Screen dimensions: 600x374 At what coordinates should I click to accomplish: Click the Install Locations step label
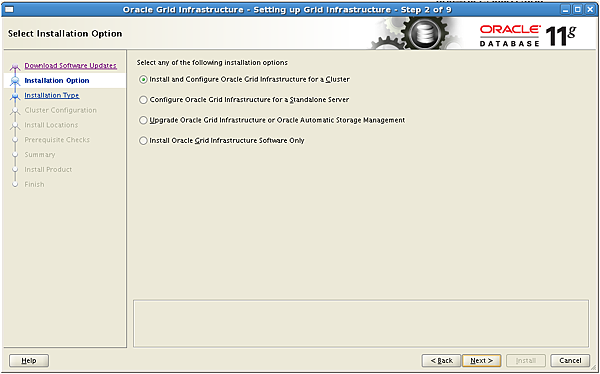pyautogui.click(x=51, y=125)
